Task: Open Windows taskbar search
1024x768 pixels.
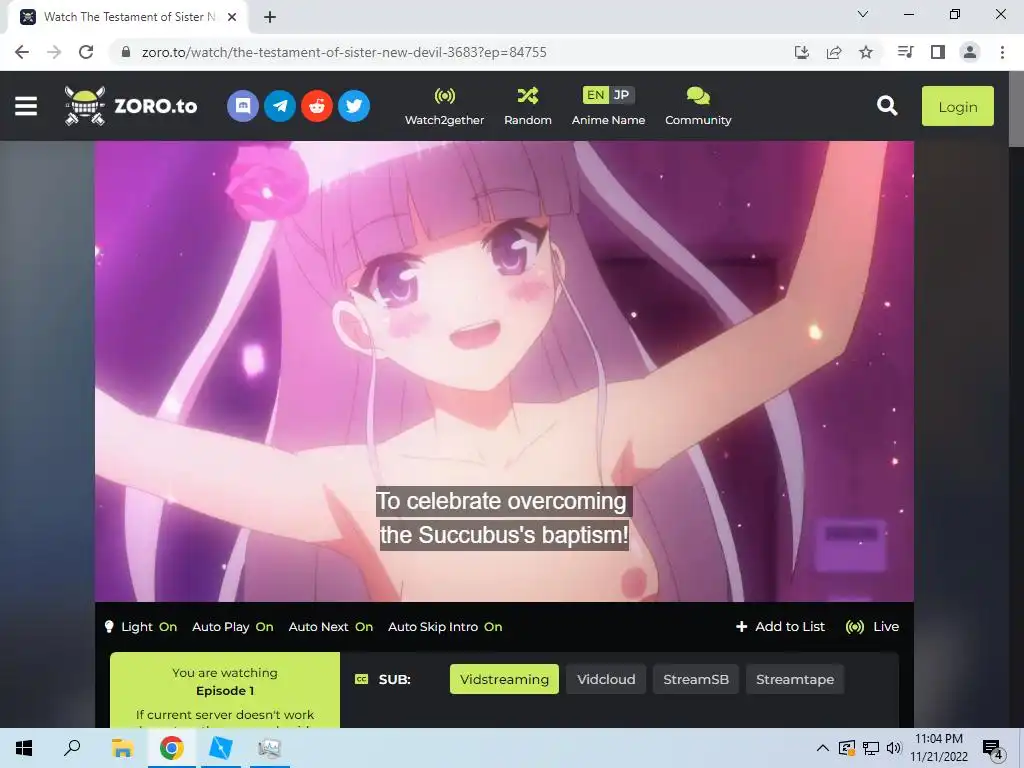Action: tap(72, 748)
